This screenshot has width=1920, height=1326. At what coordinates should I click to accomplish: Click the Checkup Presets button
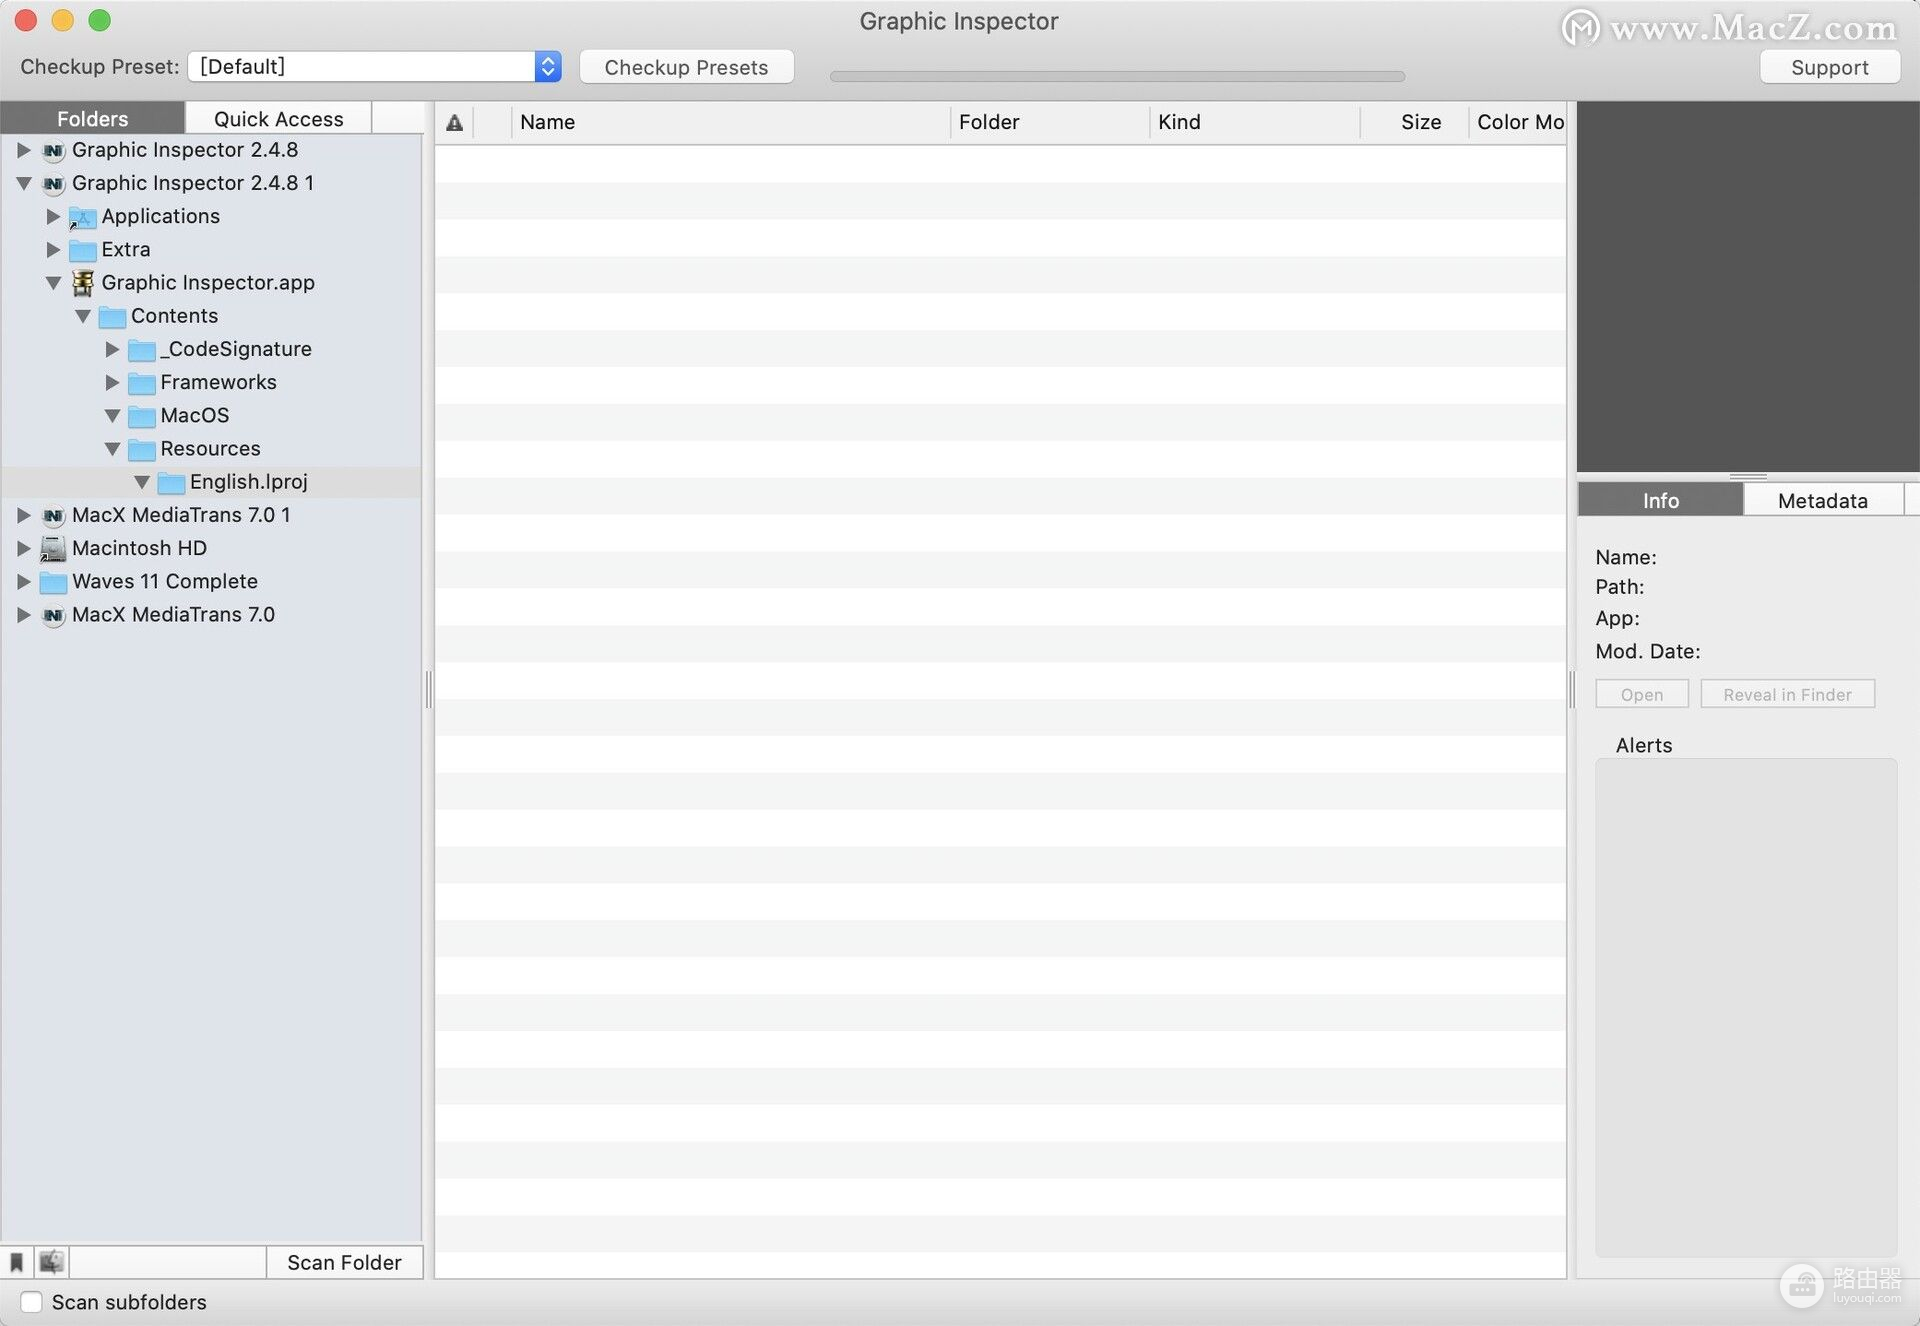686,67
